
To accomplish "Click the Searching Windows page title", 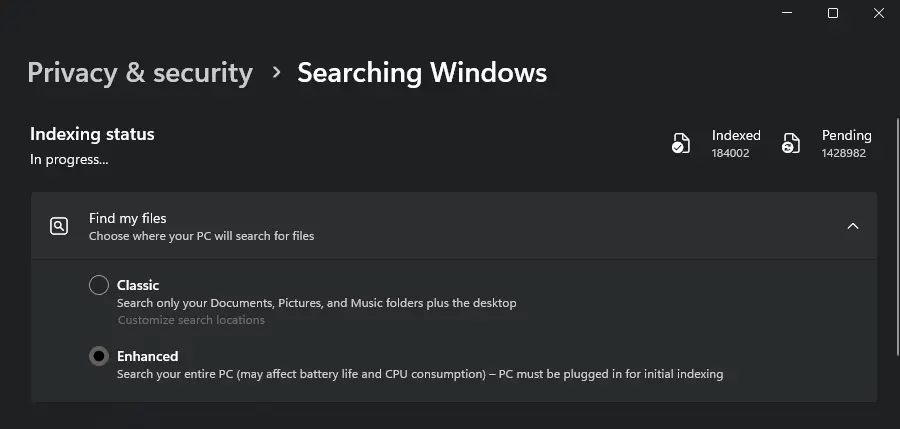I will pyautogui.click(x=422, y=73).
